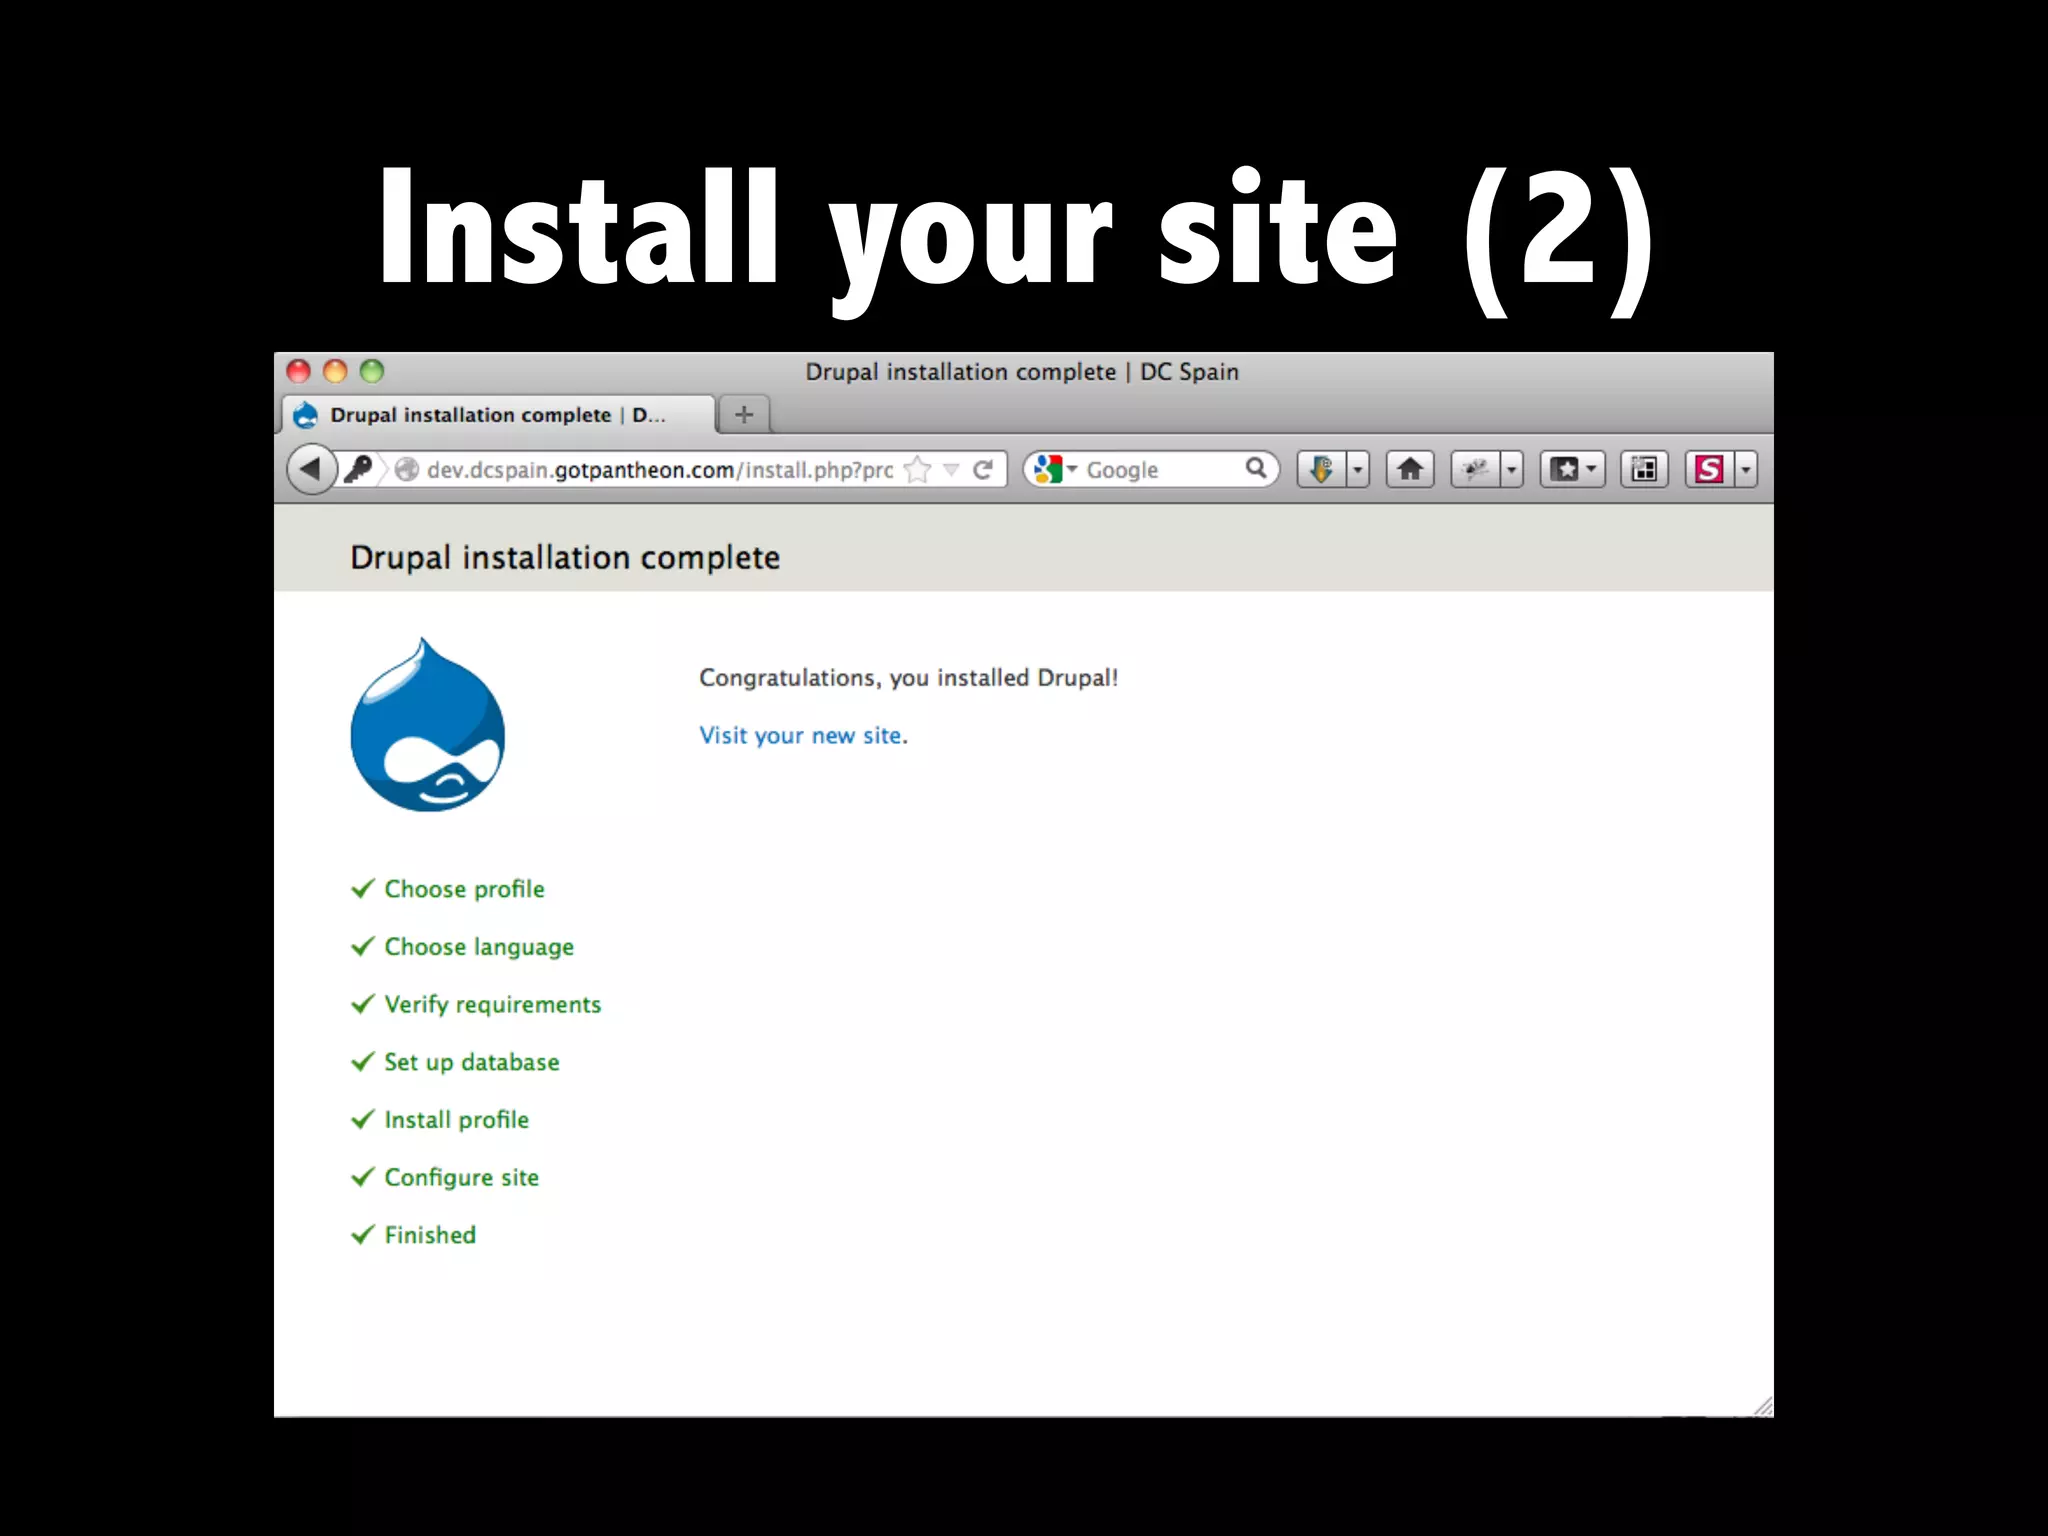The height and width of the screenshot is (1536, 2048).
Task: Click the address bar URL text
Action: click(660, 470)
